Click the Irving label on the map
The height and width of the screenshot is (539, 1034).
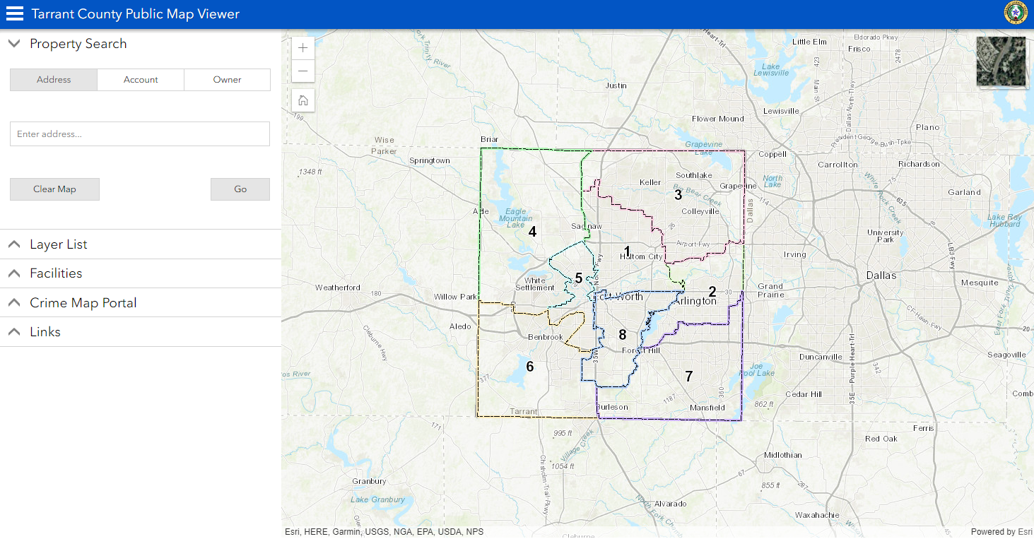click(x=795, y=255)
